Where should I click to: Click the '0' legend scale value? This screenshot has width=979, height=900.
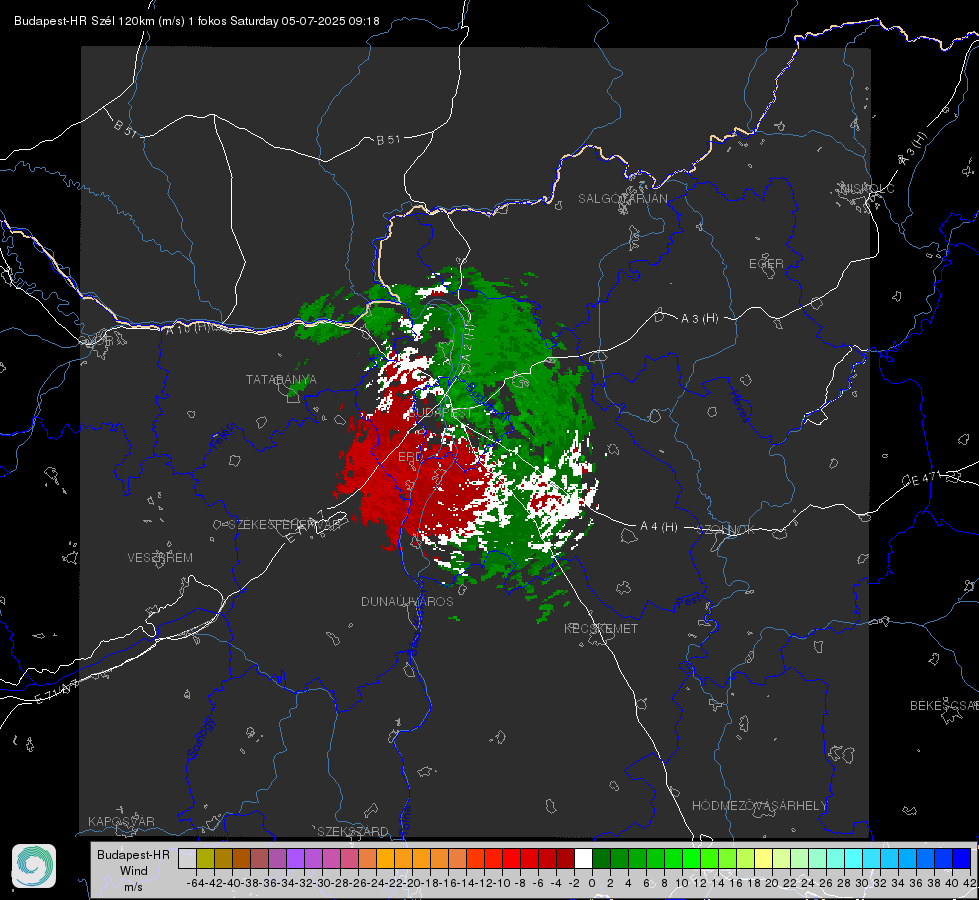tap(592, 883)
